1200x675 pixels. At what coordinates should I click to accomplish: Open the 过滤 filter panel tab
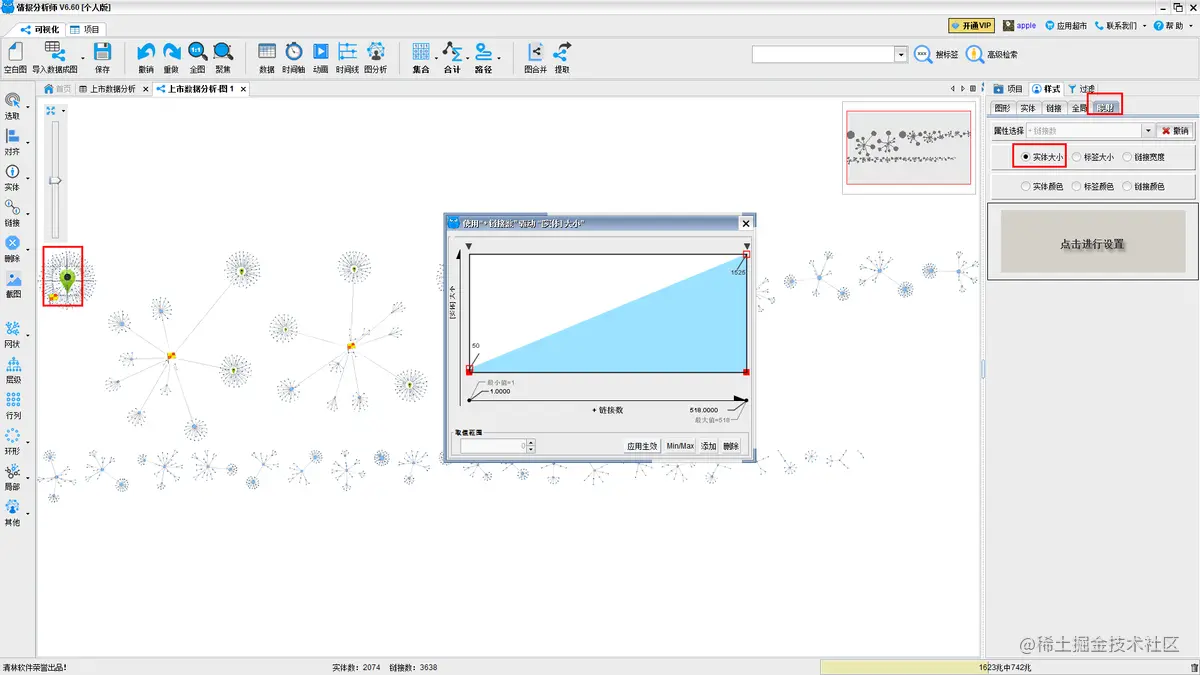tap(1081, 89)
